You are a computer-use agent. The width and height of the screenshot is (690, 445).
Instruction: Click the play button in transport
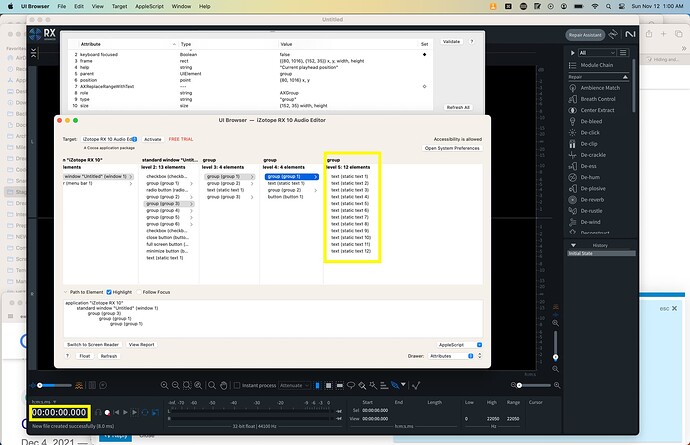(x=125, y=412)
